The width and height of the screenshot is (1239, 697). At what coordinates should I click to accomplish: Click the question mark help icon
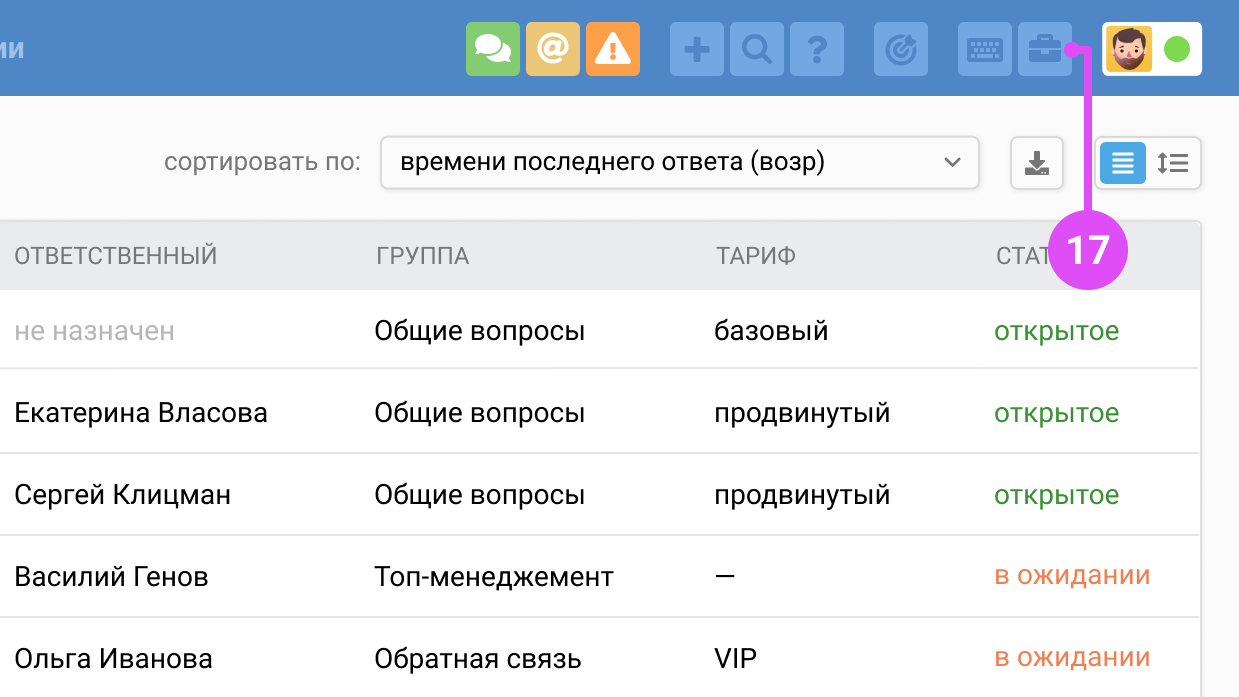click(x=817, y=49)
